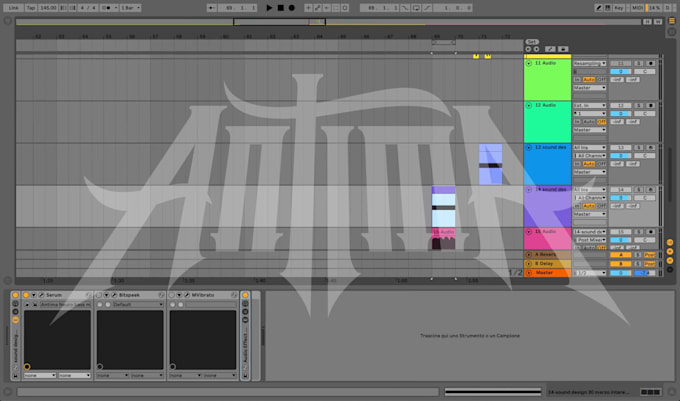Click the 4 / 4 time signature field
The image size is (680, 401).
tap(88, 8)
